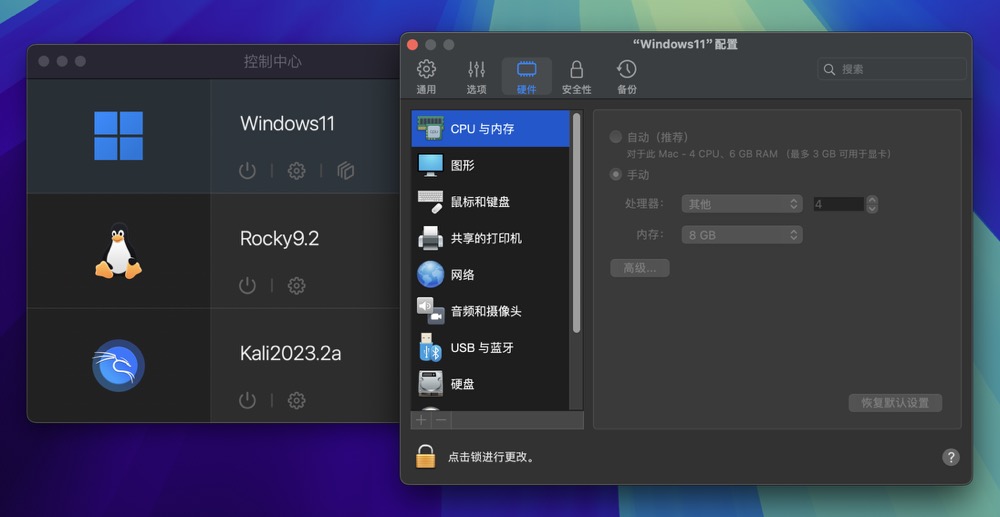Switch to the 备份 tab

click(x=626, y=76)
